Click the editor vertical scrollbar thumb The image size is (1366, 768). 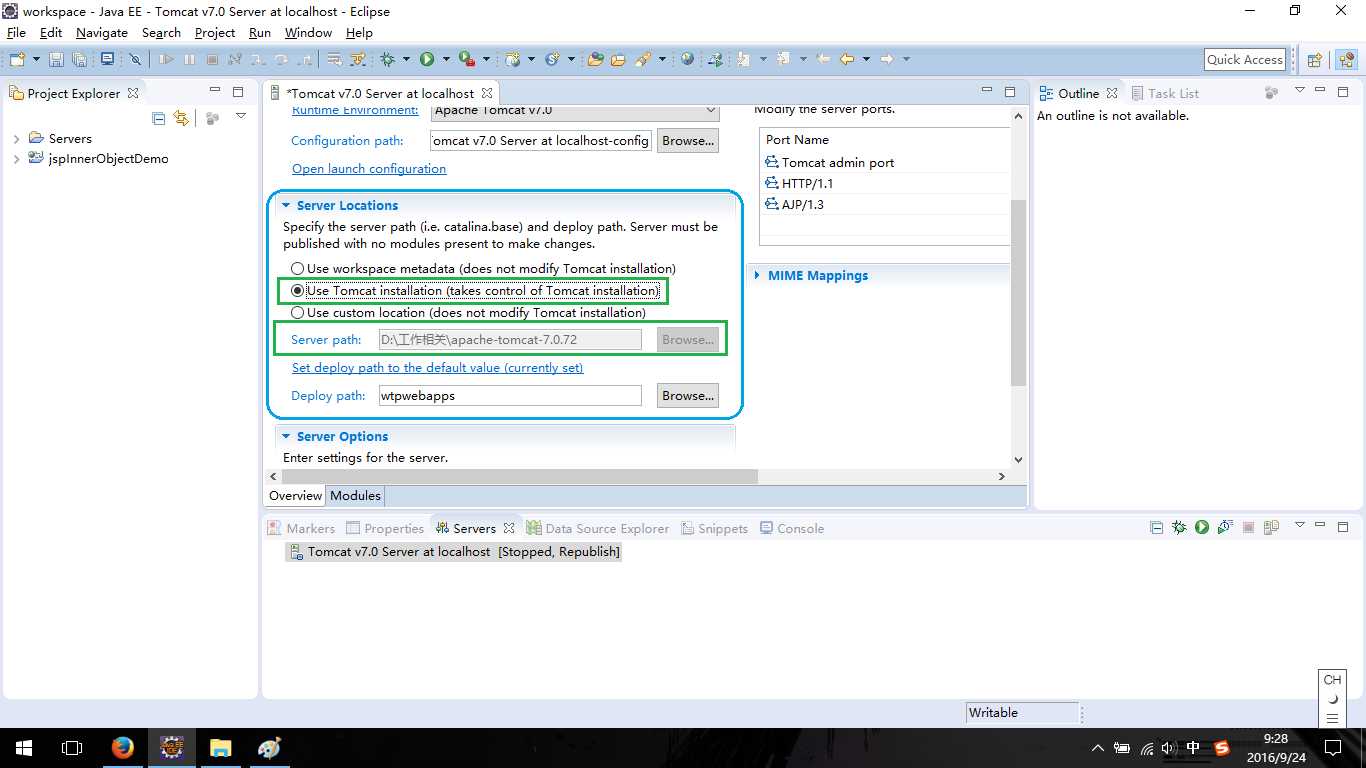point(1018,293)
